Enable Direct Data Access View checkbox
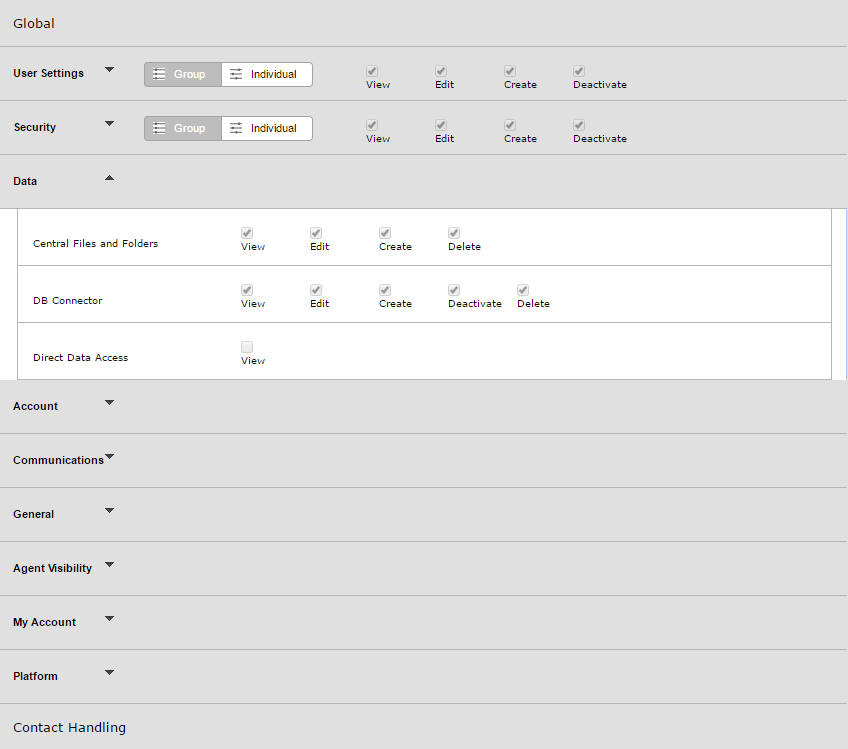Viewport: 848px width, 749px height. coord(247,347)
